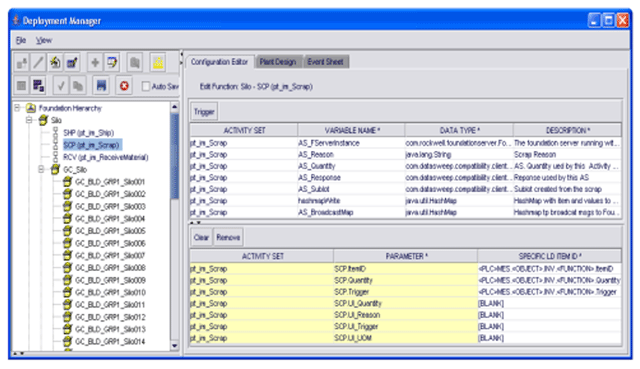Click the SCP.UI_UOM parameter cell

406,338
